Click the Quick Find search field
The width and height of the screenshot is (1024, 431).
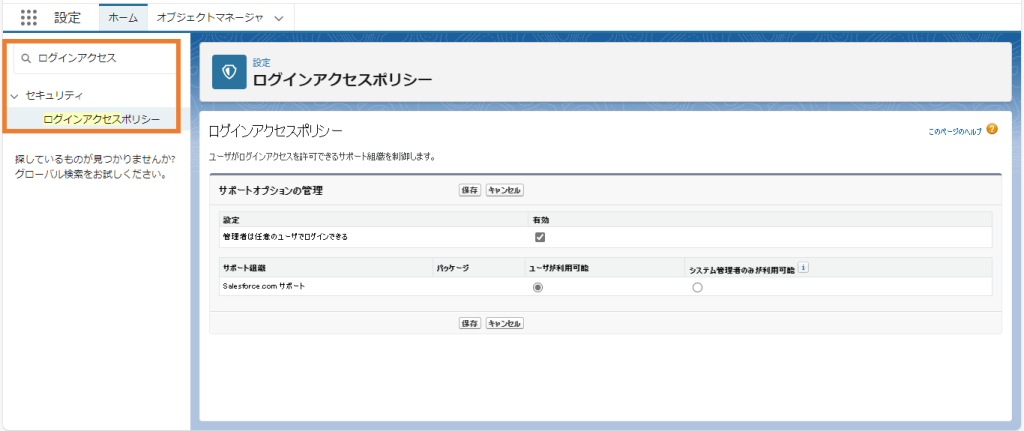(95, 58)
